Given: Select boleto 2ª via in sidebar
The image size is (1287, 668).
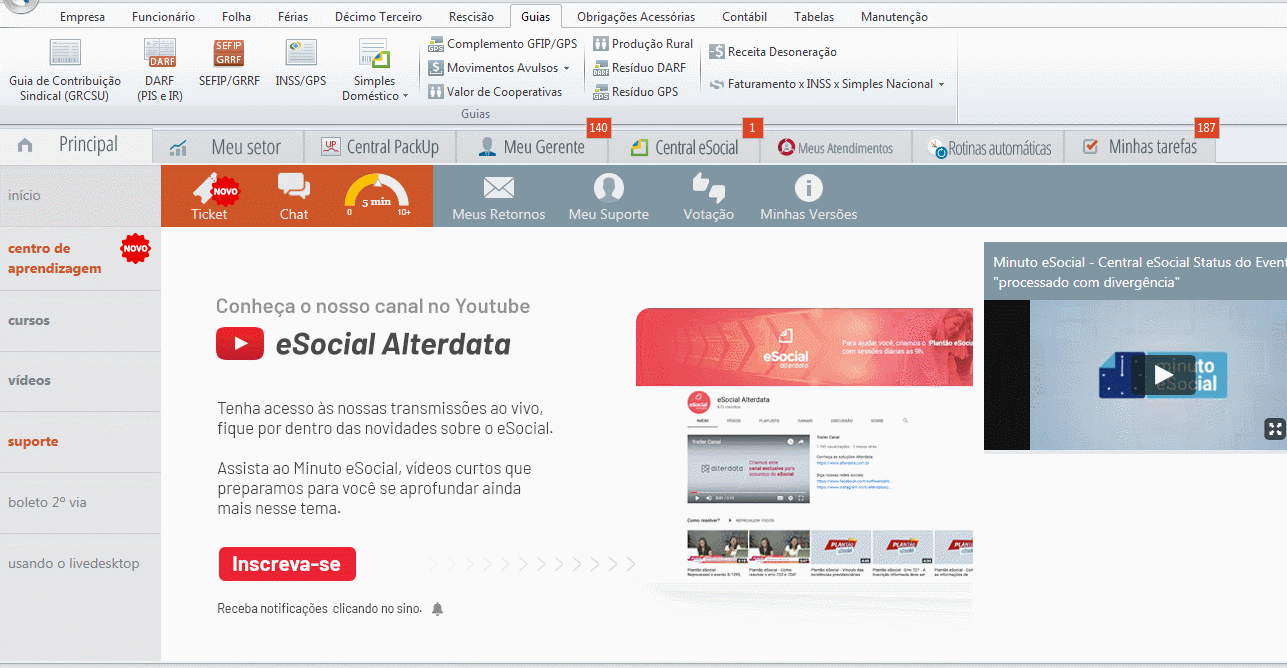Looking at the screenshot, I should (80, 503).
